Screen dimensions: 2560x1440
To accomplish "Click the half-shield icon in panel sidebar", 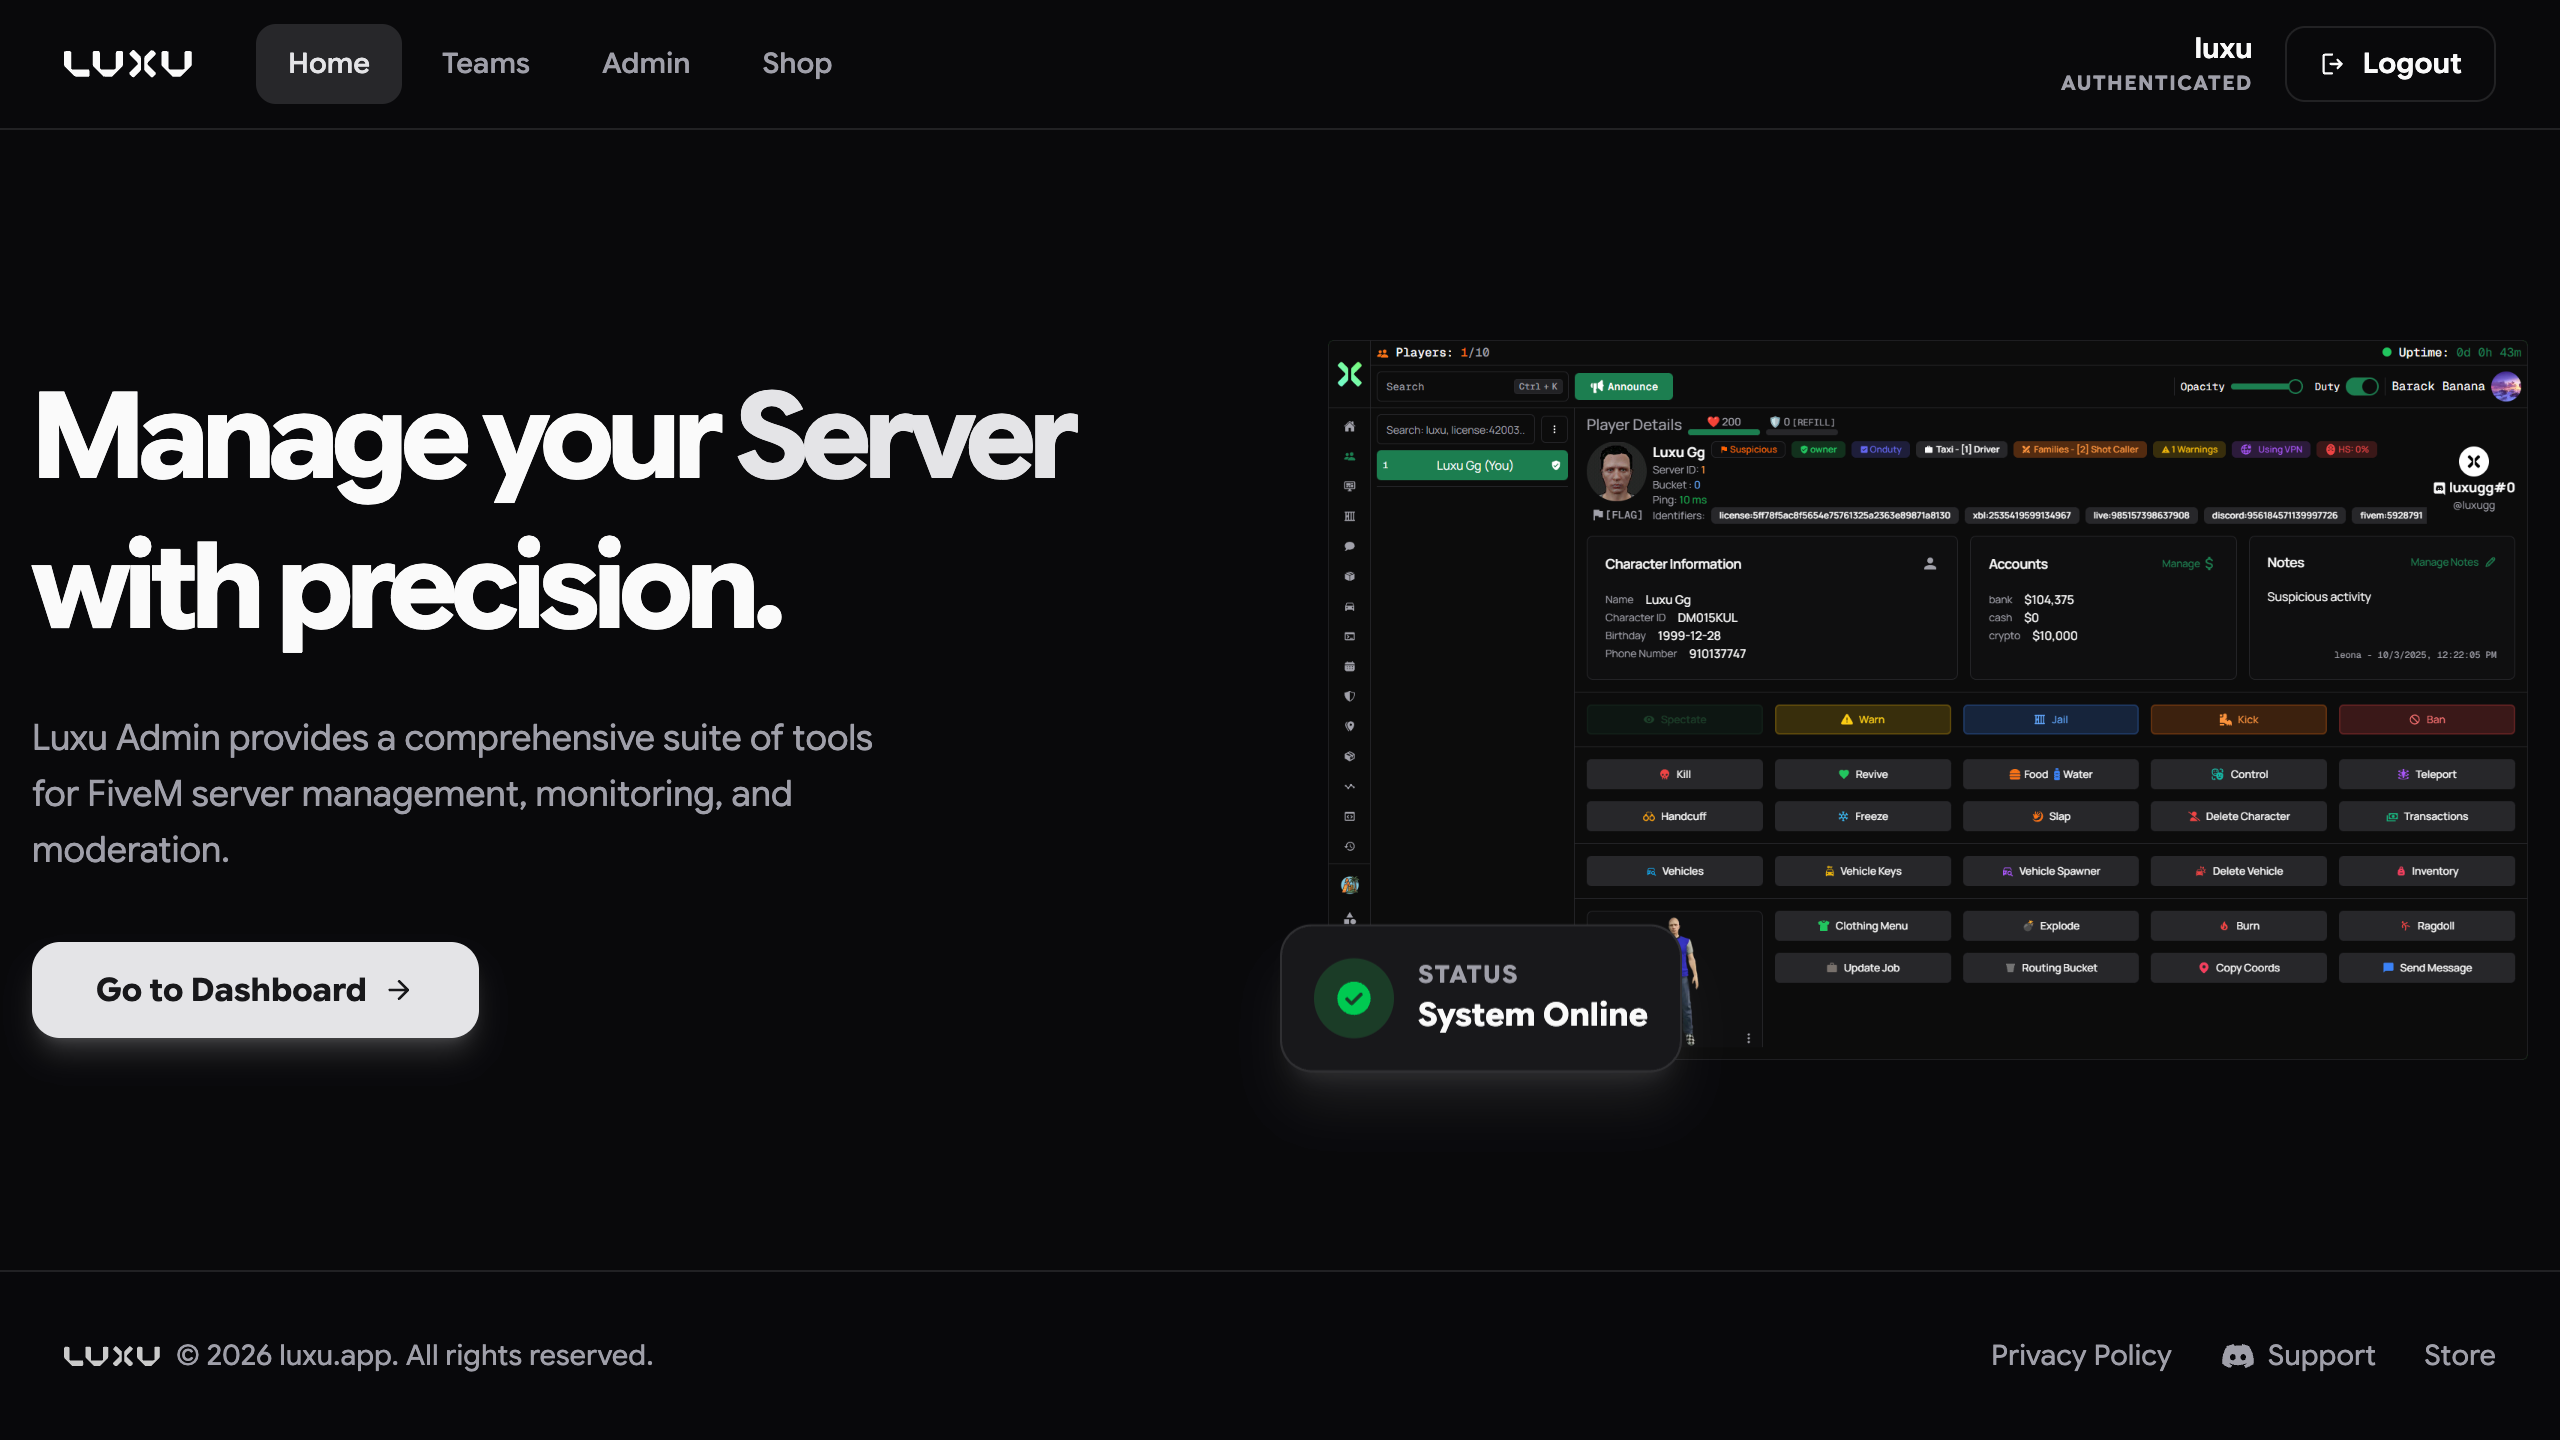I will point(1349,697).
